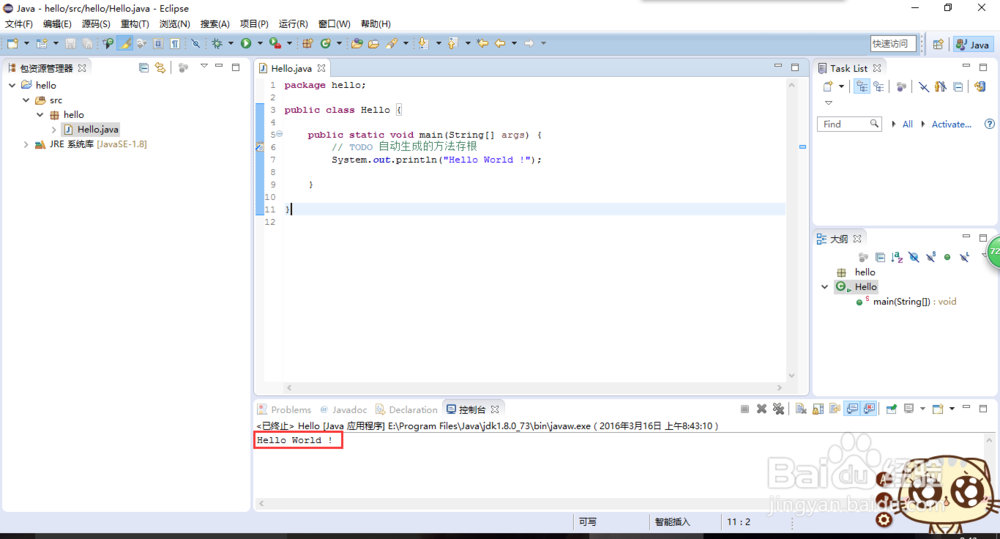
Task: Expand the JRE 系统库 tree node
Action: coord(26,144)
